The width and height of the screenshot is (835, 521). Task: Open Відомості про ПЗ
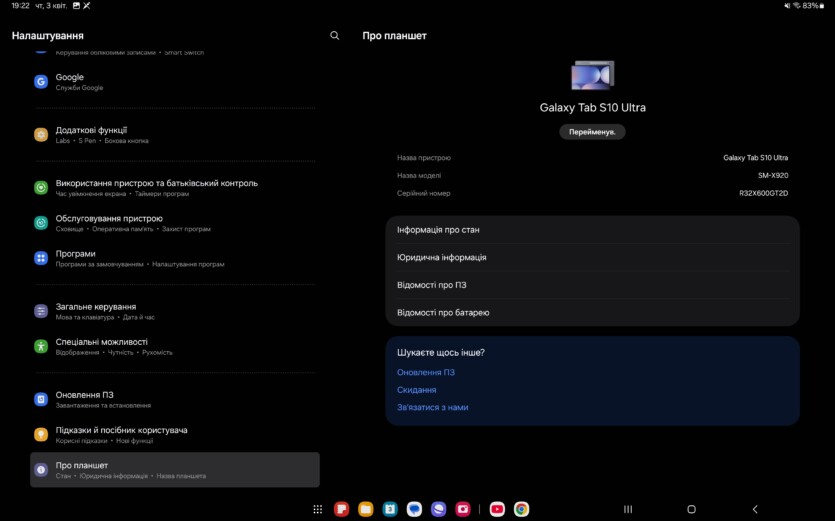coord(592,285)
